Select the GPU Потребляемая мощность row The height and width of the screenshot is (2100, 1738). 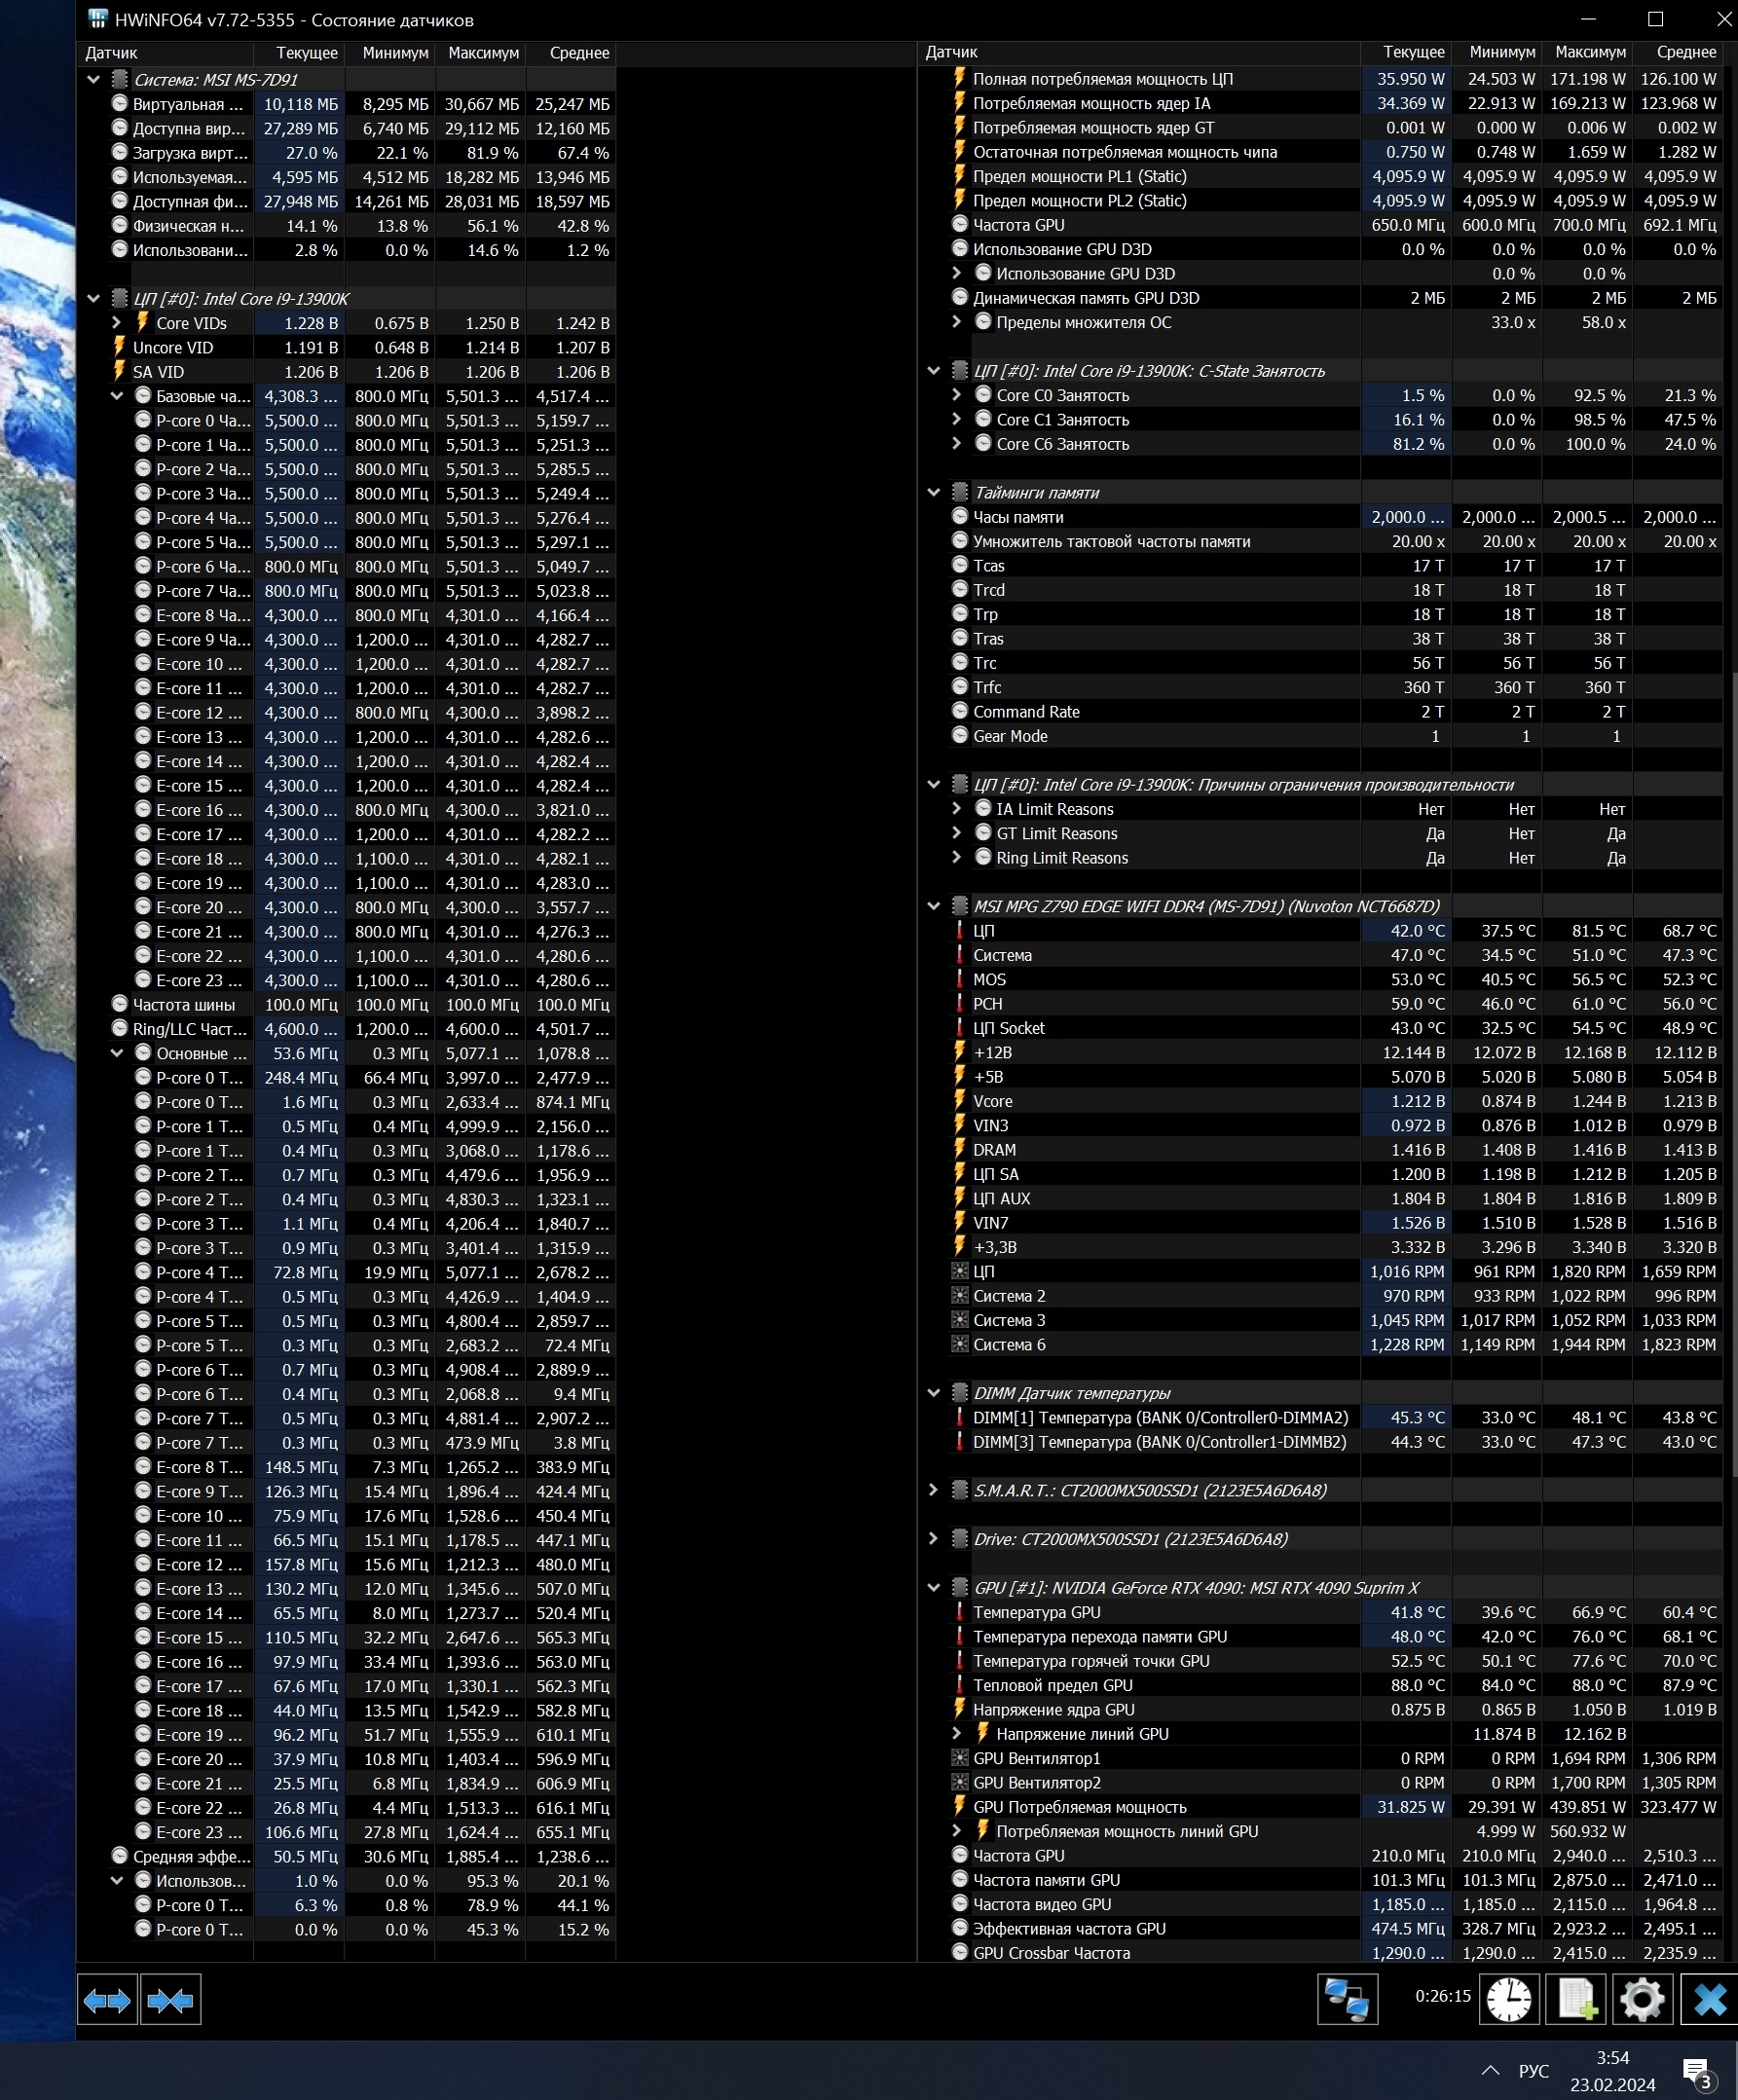tap(1320, 1807)
